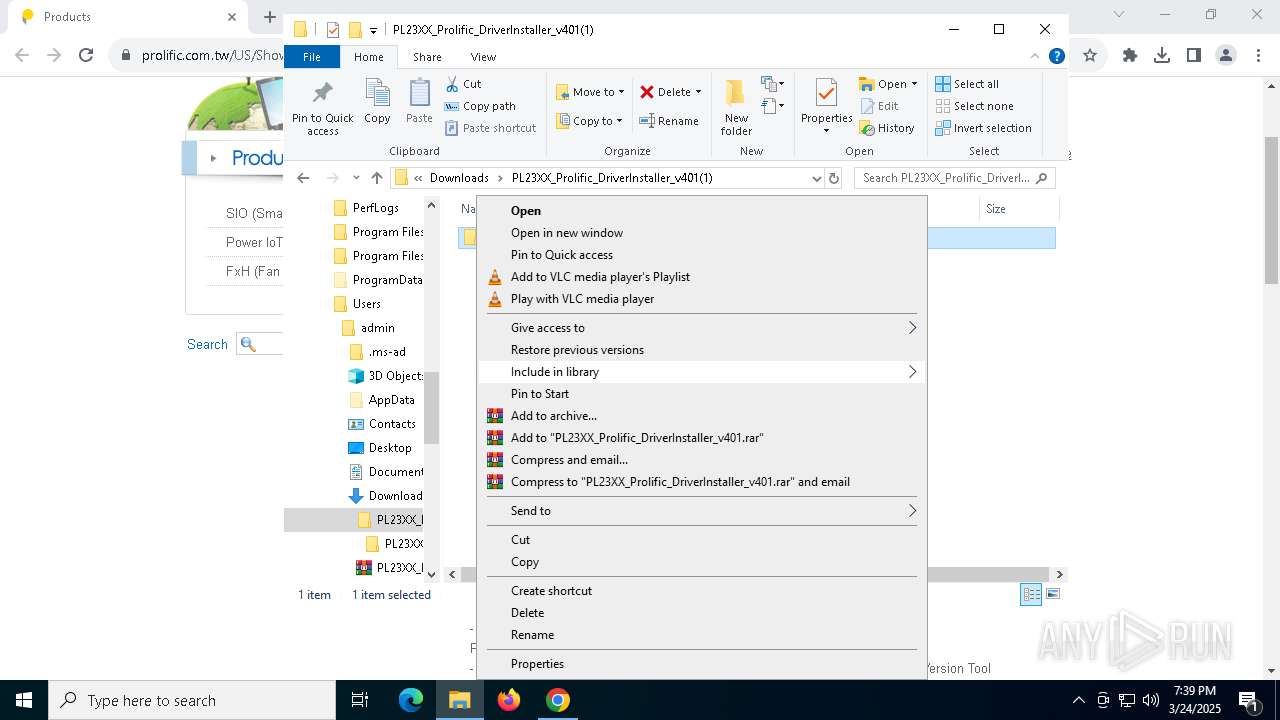Choose Rename in the context menu

click(x=702, y=635)
